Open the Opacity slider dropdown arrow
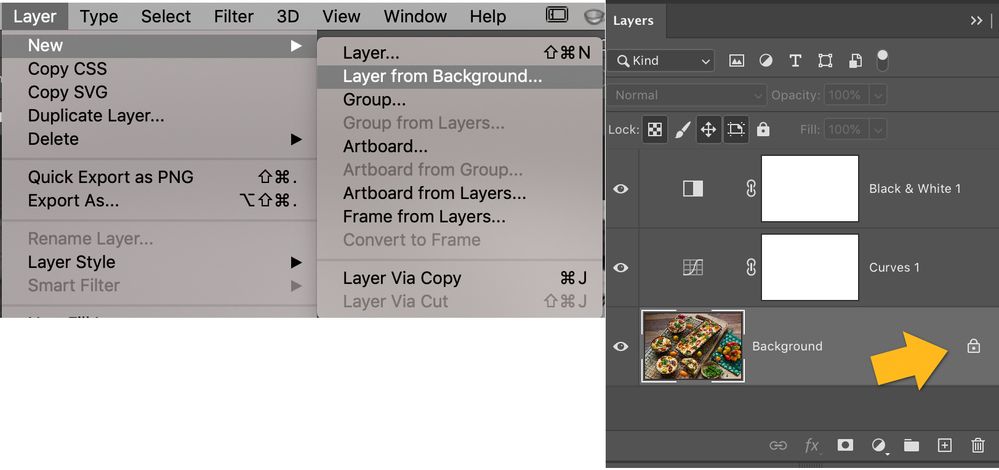Screen dimensions: 999x470 (879, 96)
